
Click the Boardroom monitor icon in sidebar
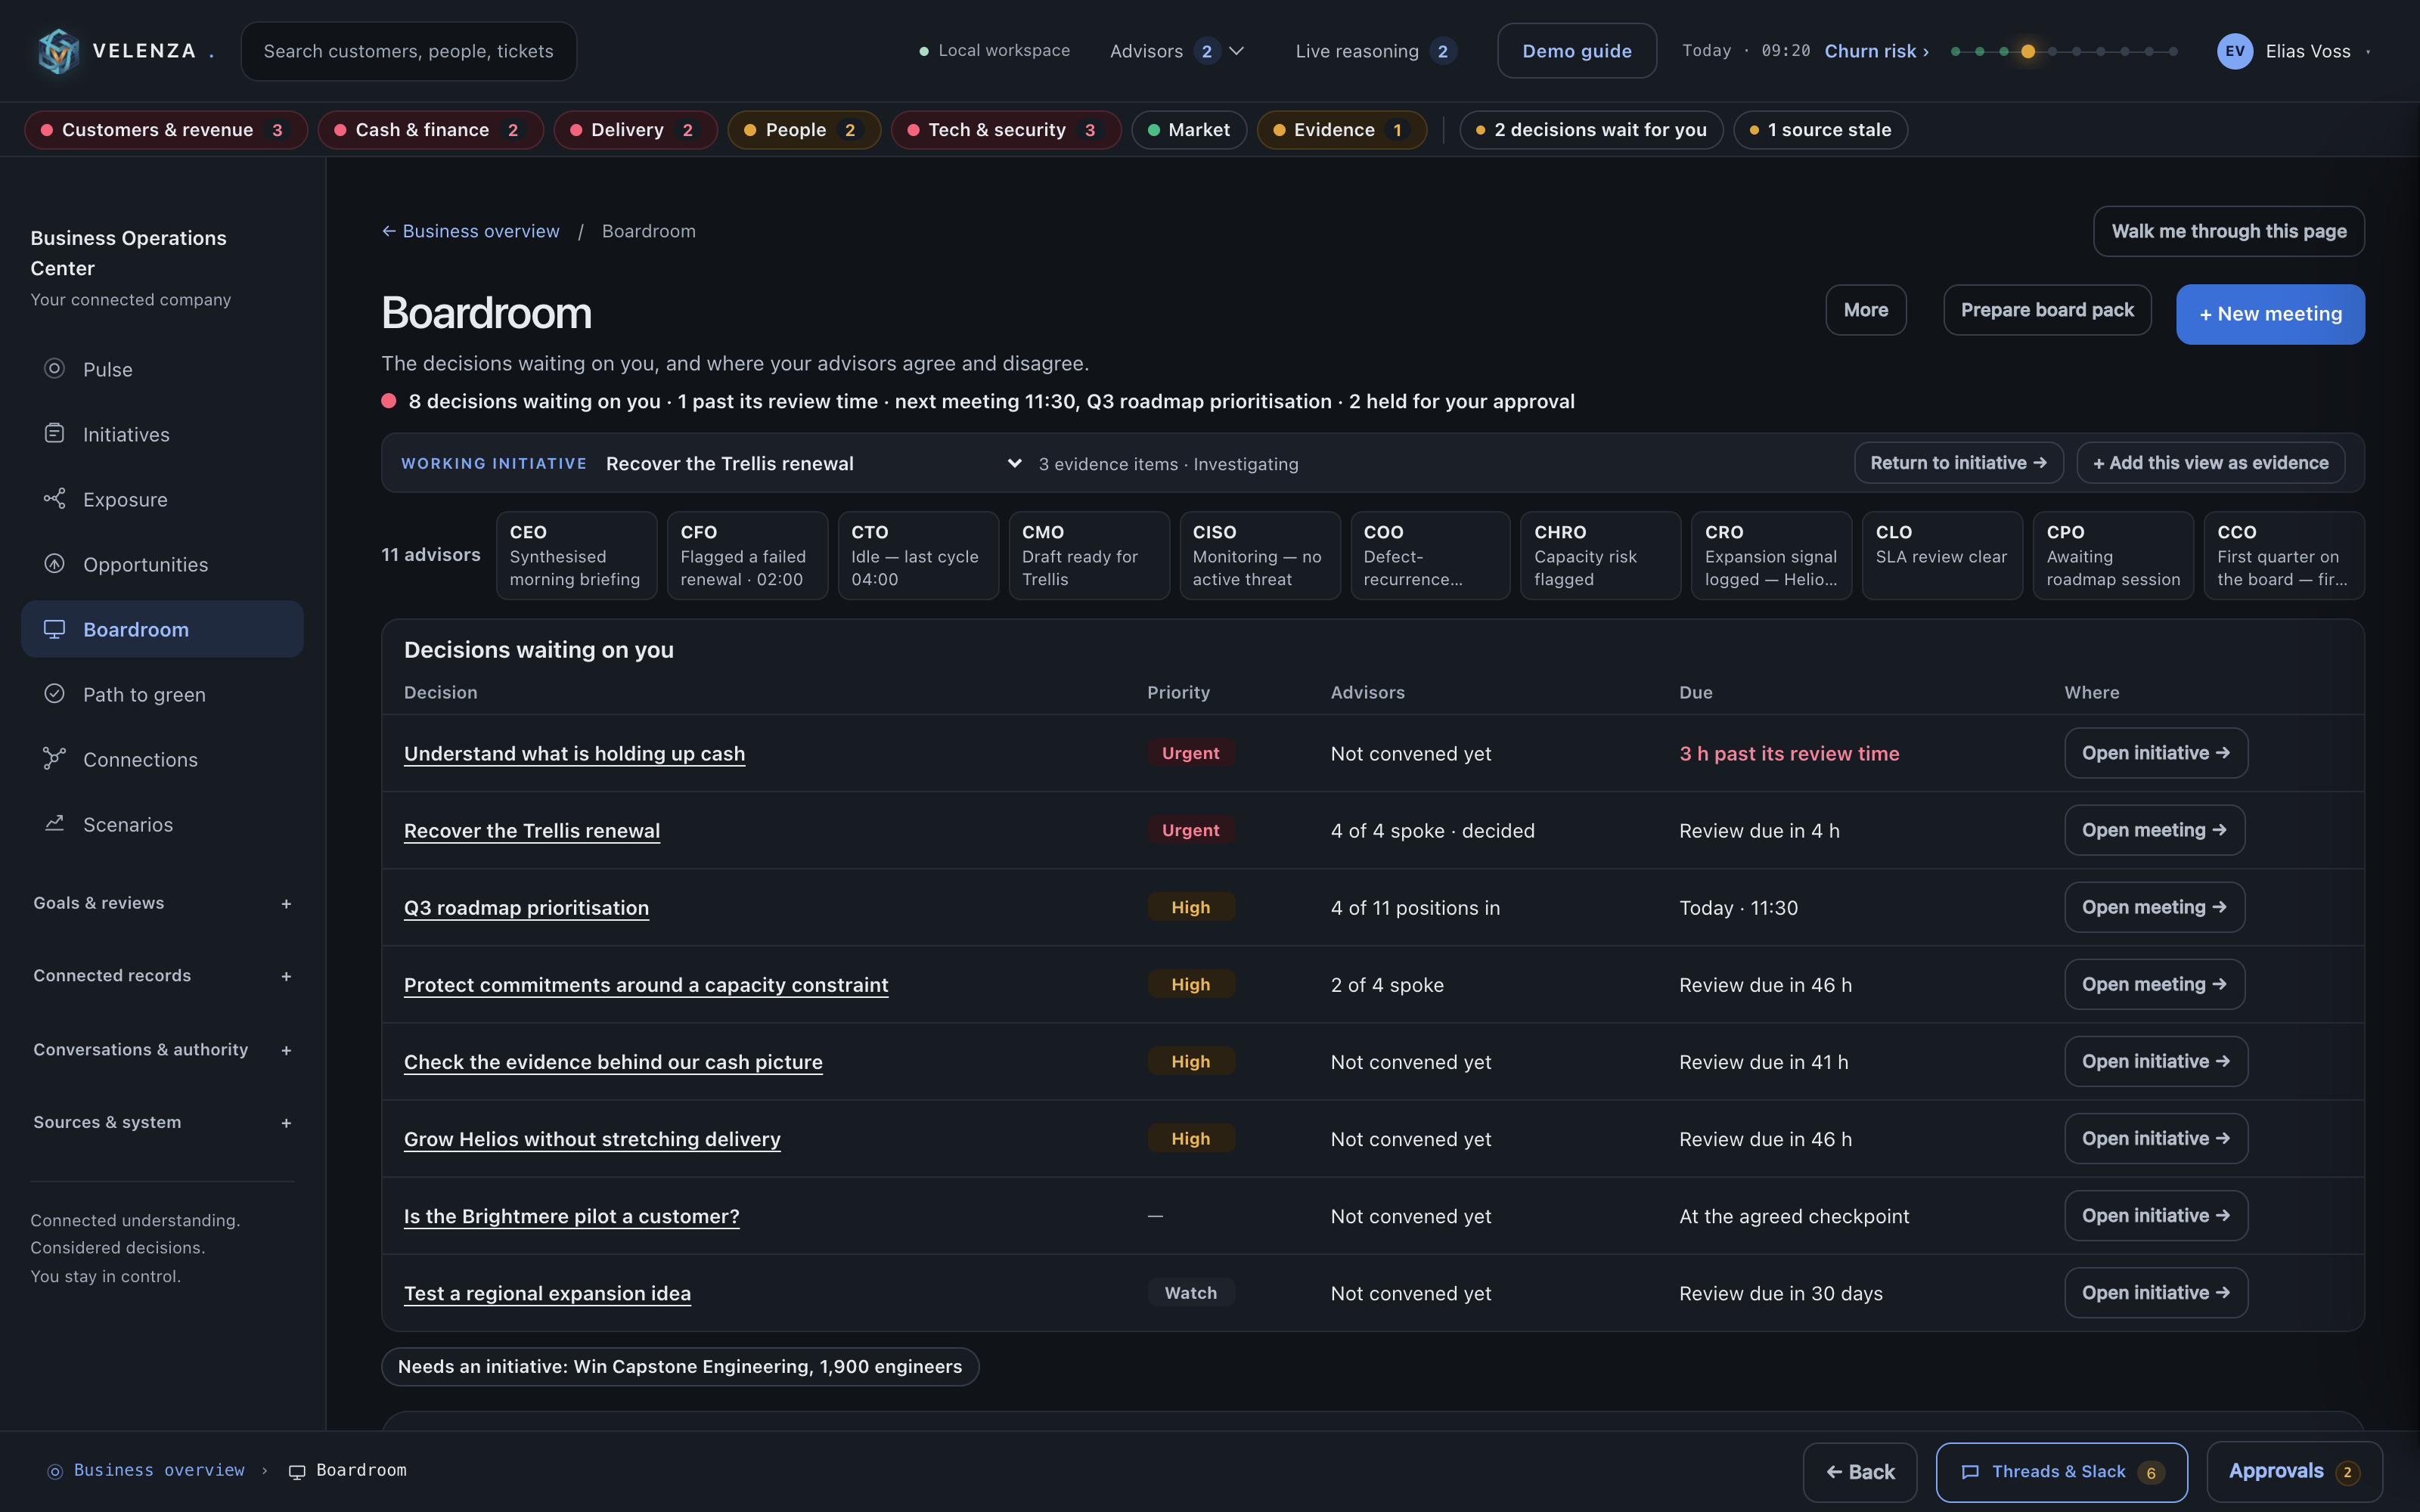point(55,629)
